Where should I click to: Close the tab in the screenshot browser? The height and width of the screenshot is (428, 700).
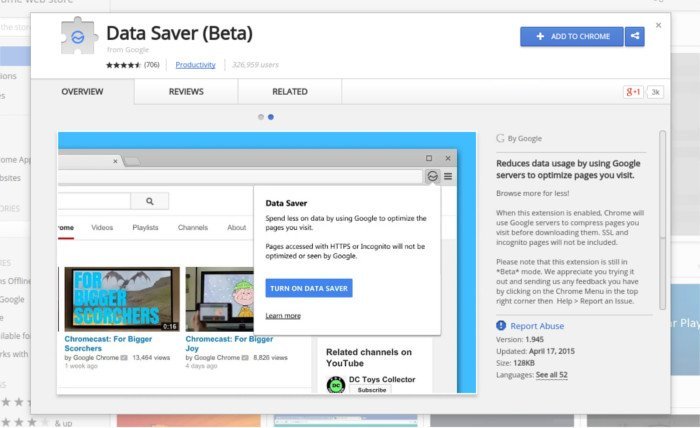pyautogui.click(x=115, y=161)
